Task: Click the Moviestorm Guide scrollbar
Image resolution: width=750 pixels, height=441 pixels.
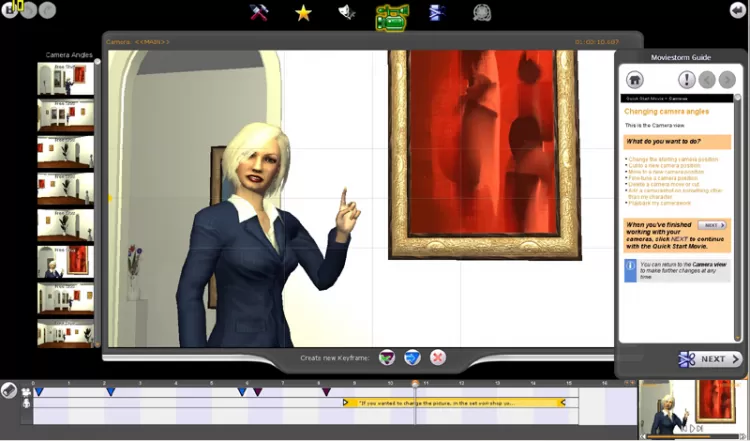Action: point(738,218)
